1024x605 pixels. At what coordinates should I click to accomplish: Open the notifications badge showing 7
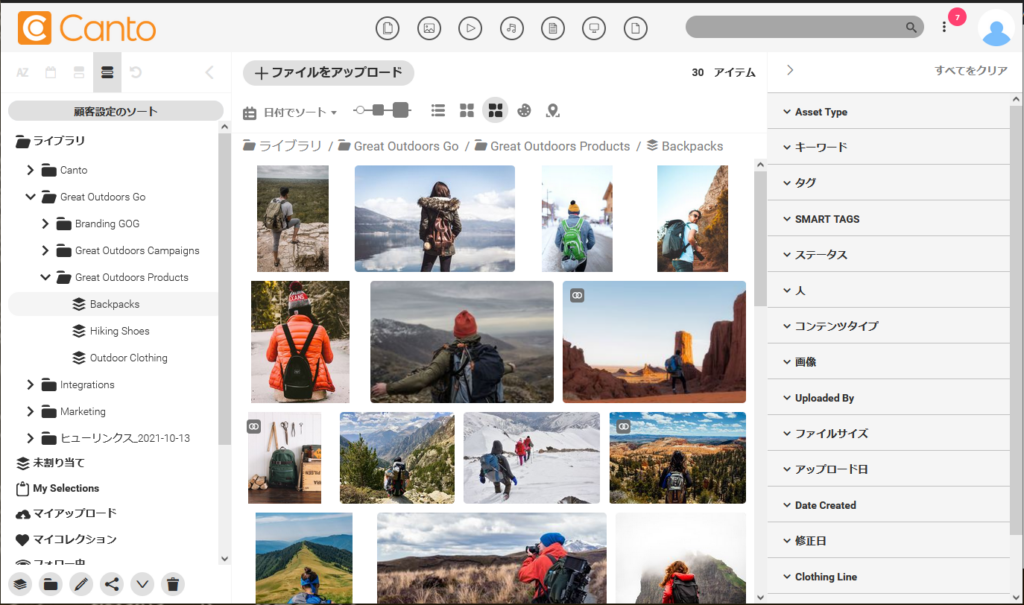point(956,18)
